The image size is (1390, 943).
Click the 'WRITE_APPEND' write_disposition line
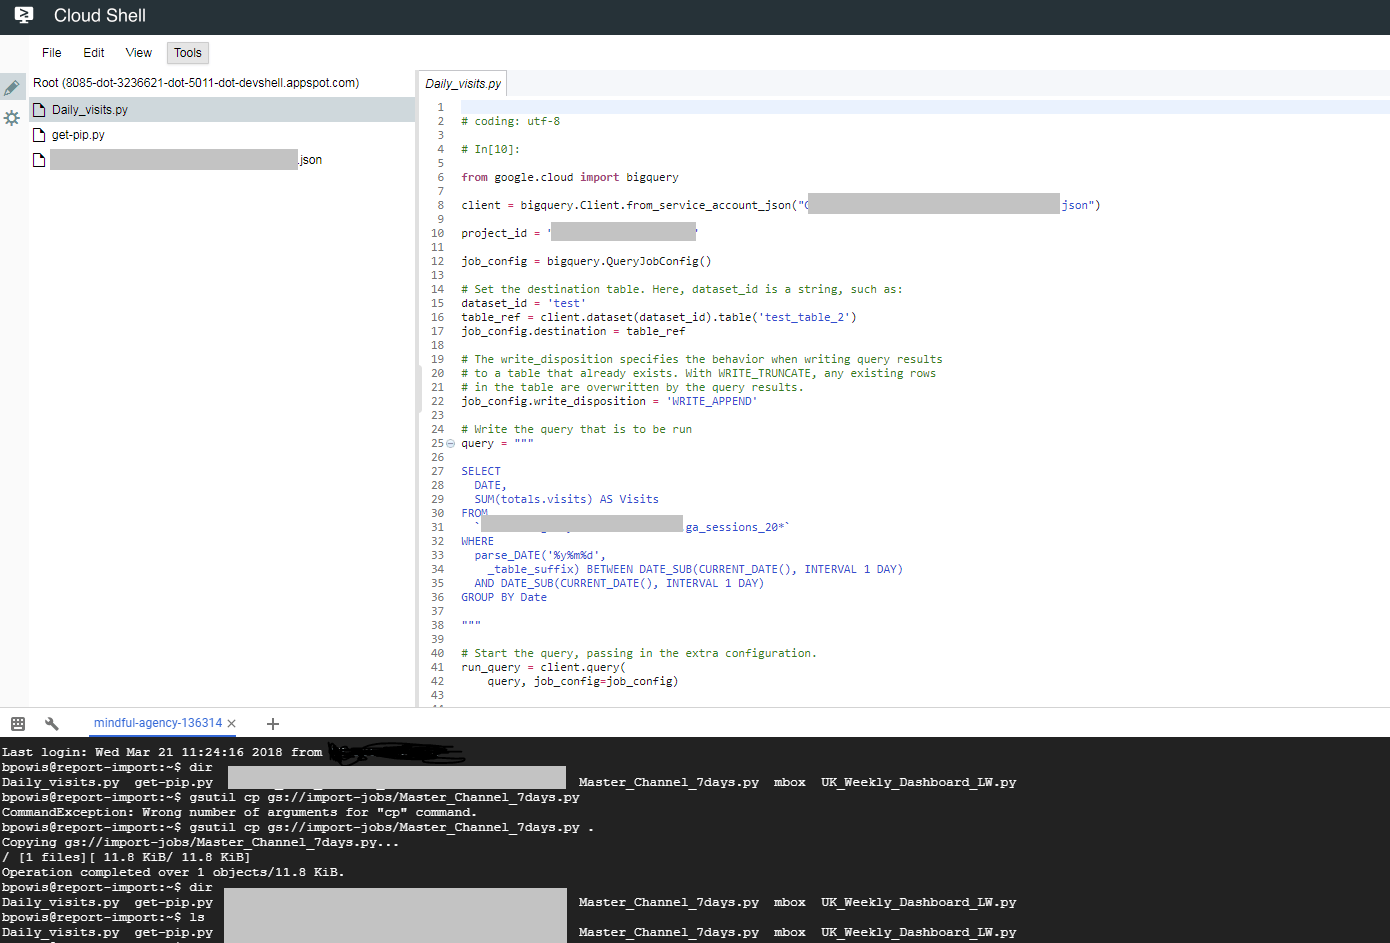(609, 401)
